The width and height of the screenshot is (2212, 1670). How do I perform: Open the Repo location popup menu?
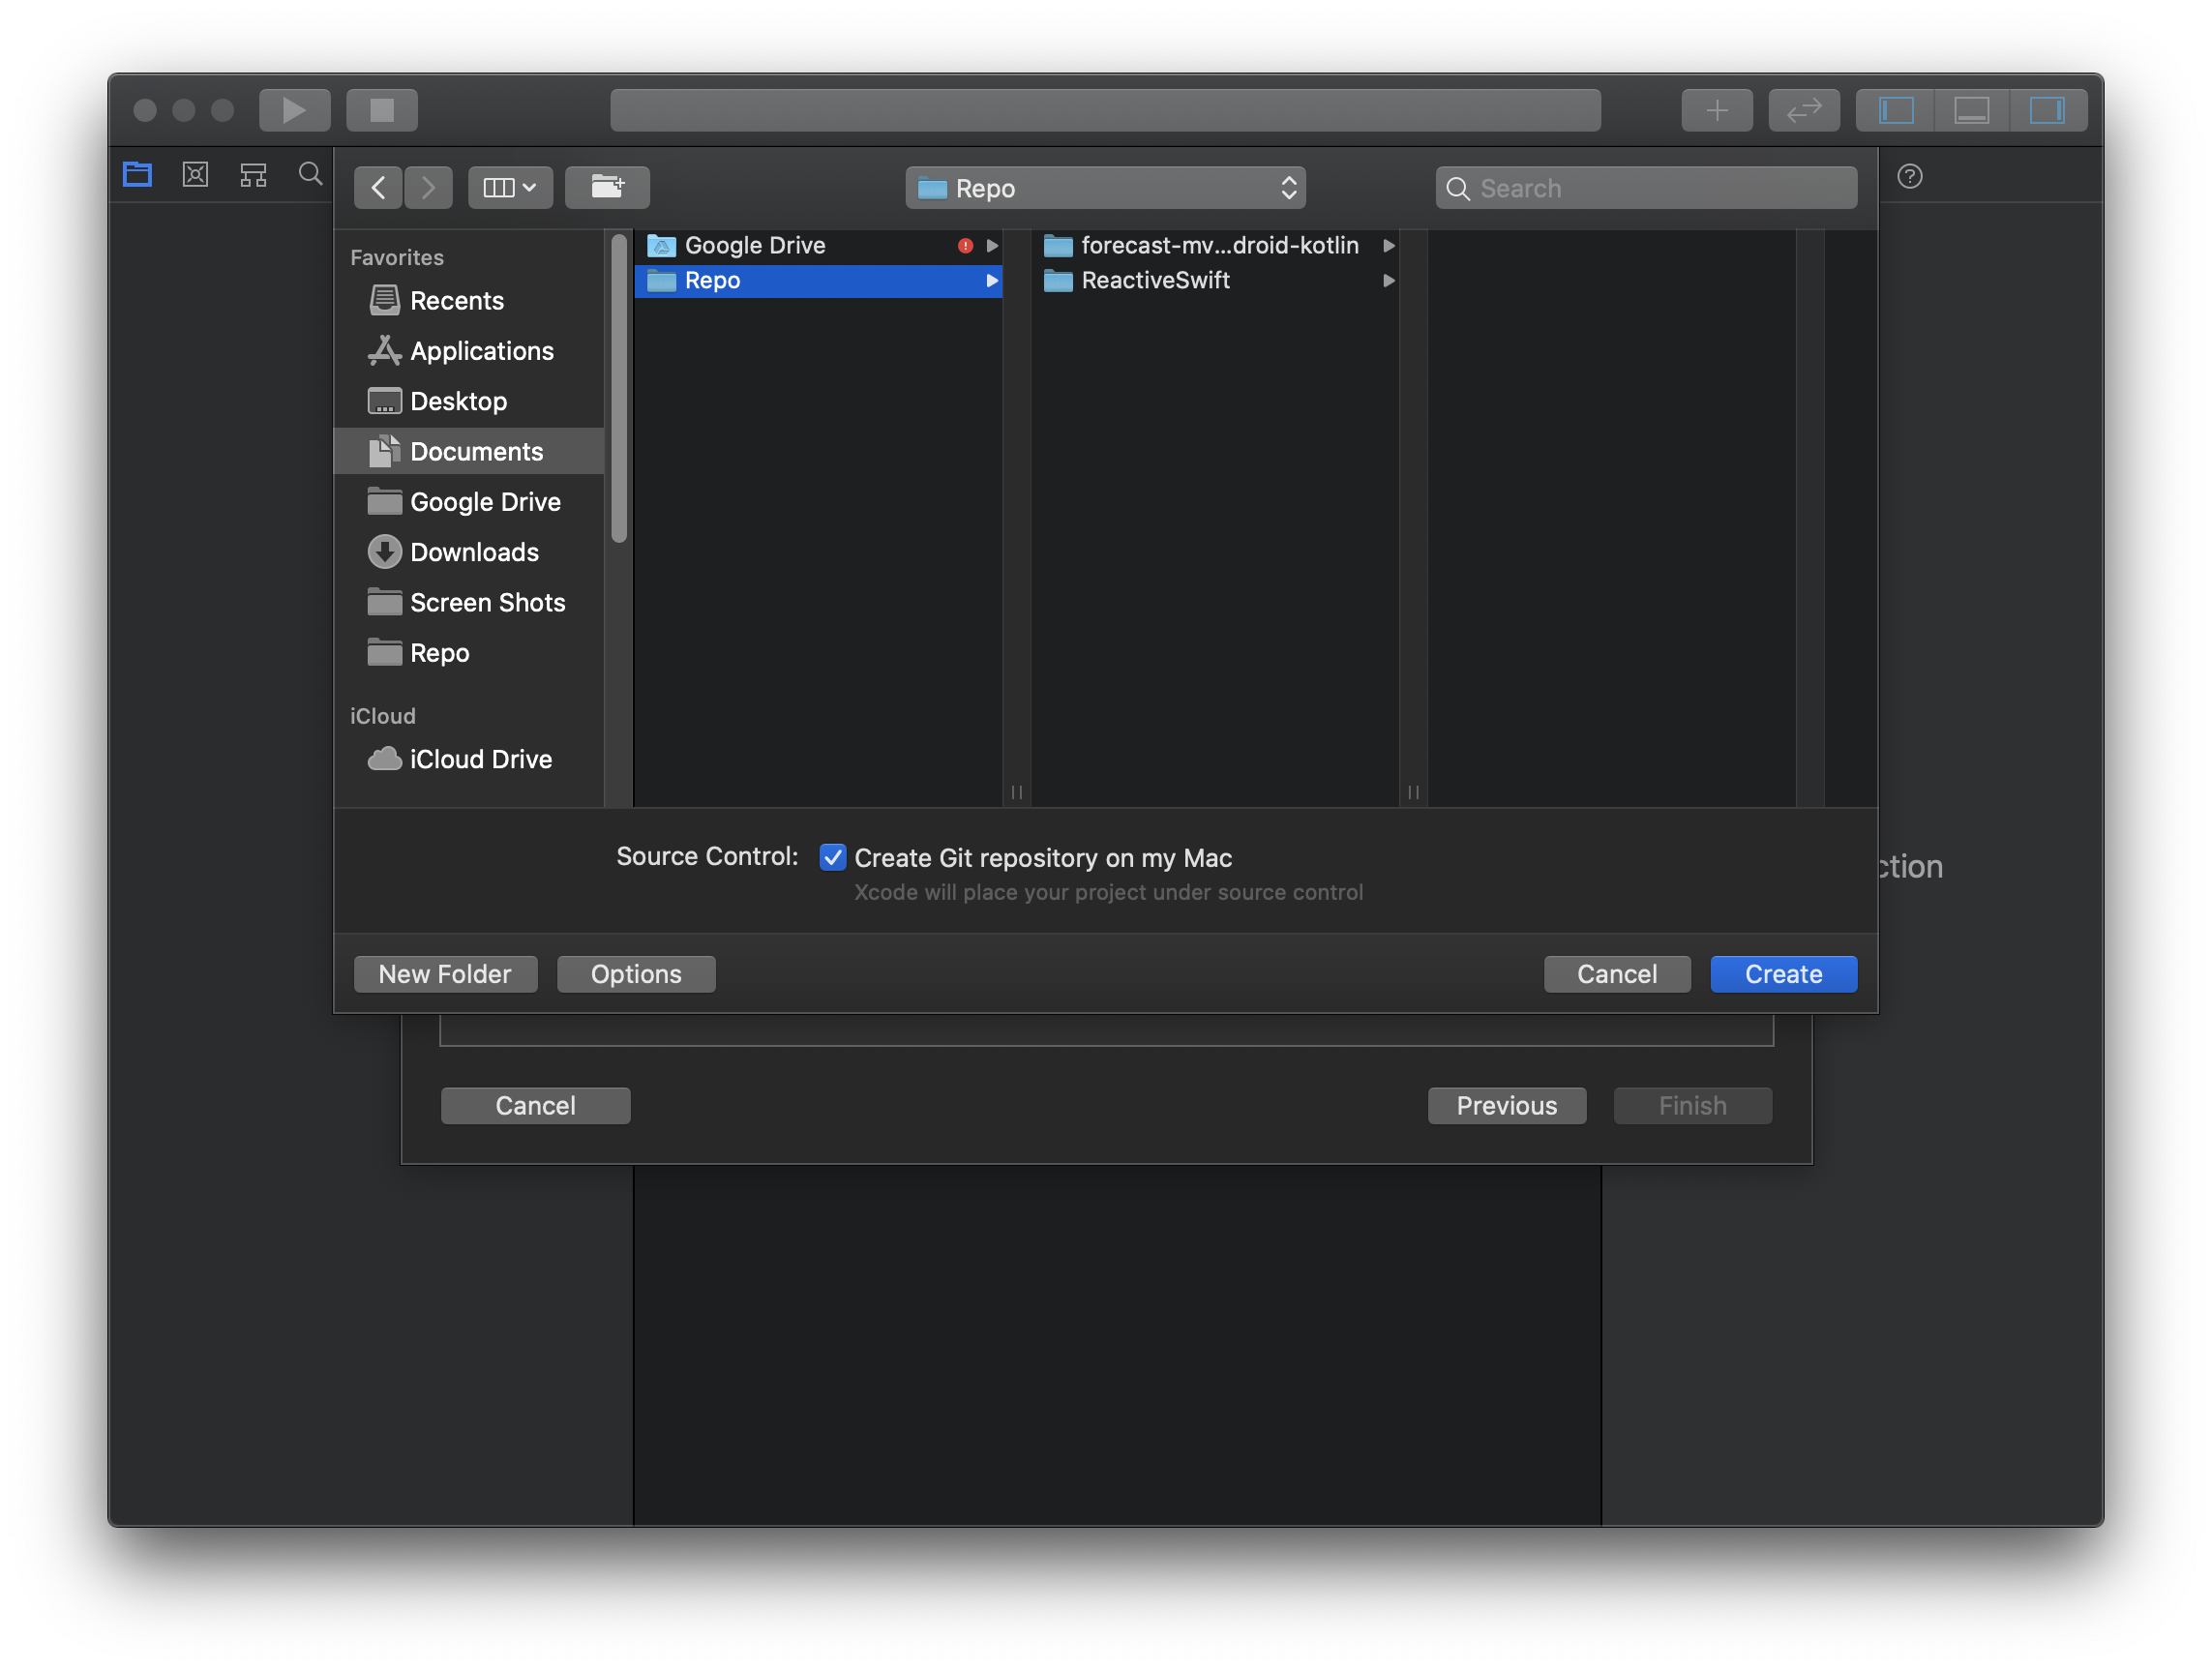click(1105, 188)
